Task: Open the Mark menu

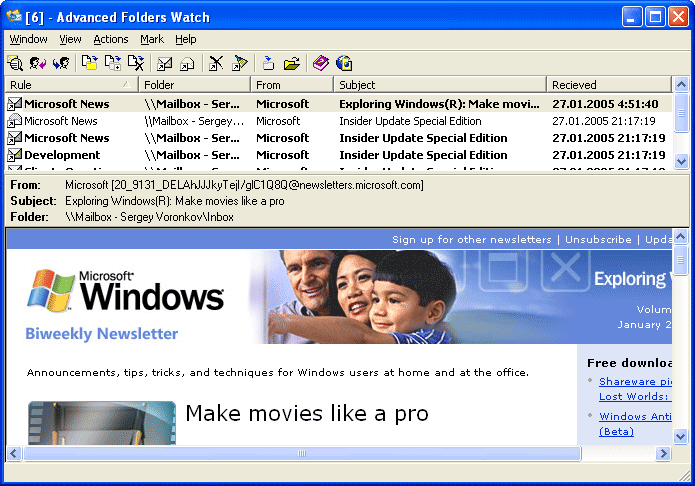Action: tap(152, 39)
